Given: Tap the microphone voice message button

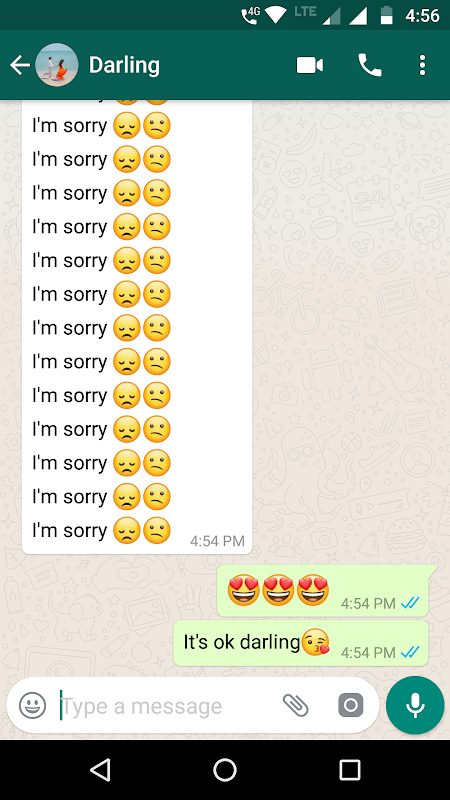Looking at the screenshot, I should tap(415, 706).
